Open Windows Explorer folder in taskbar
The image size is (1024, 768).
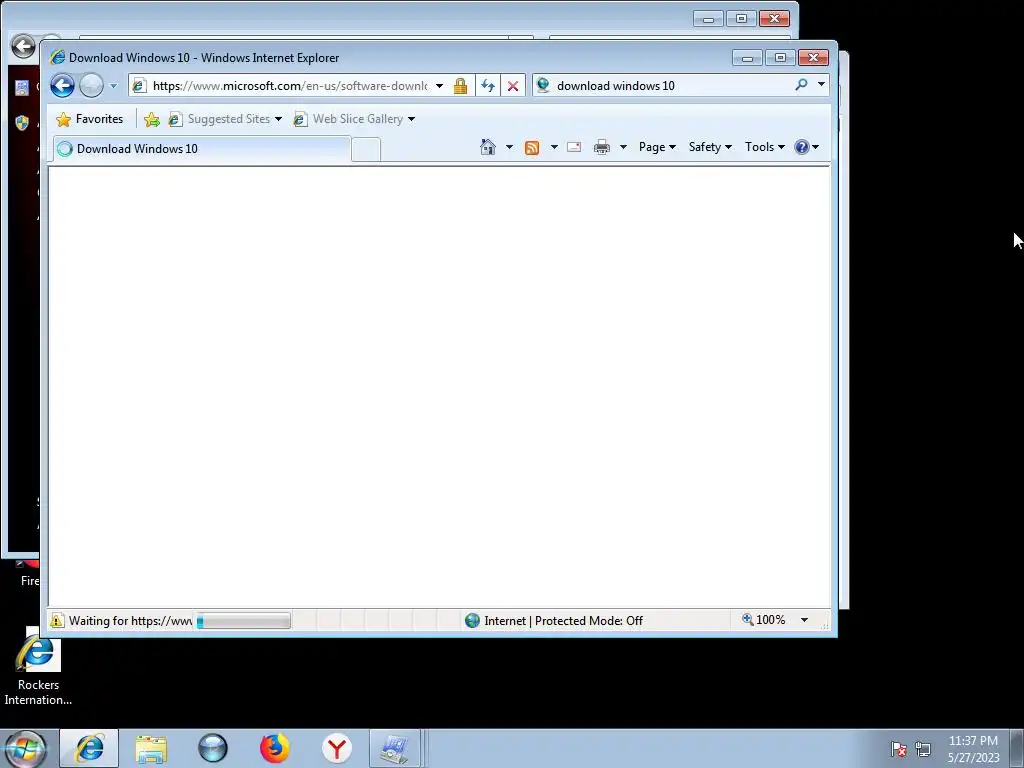151,749
